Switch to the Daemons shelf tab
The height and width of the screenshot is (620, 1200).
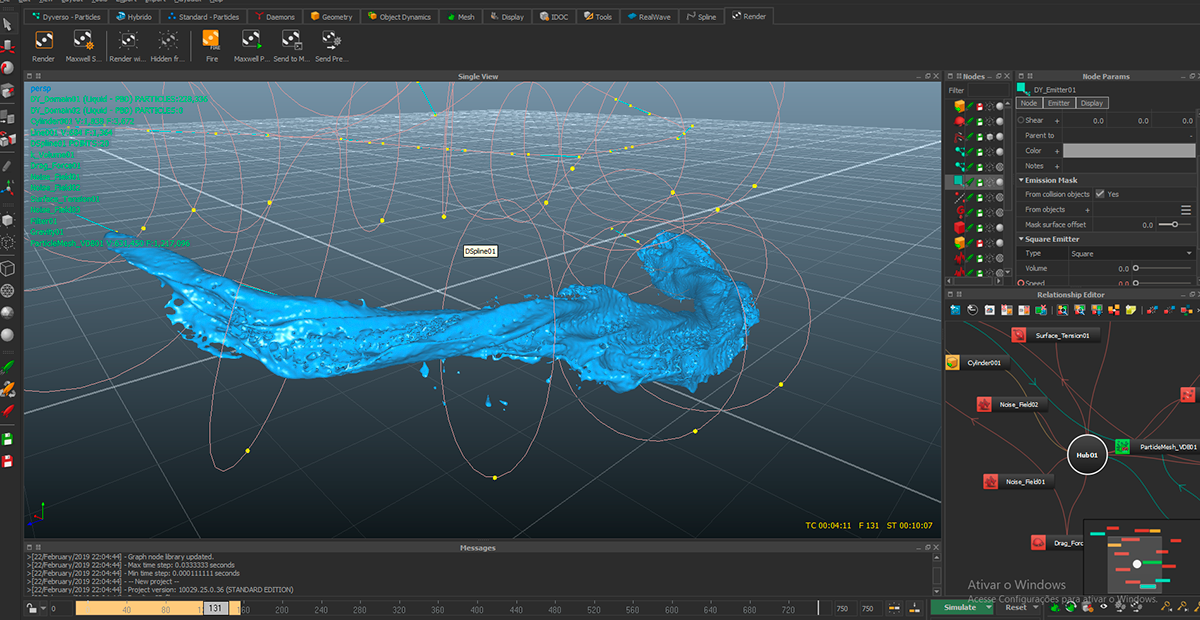(x=276, y=16)
